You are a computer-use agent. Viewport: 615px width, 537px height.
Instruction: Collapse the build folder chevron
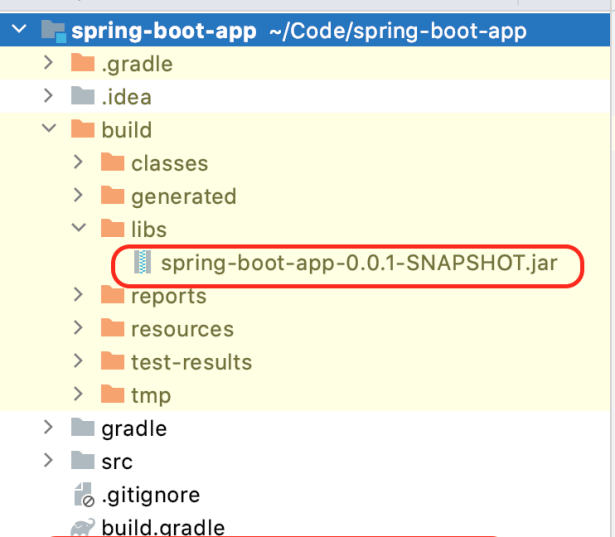[49, 128]
